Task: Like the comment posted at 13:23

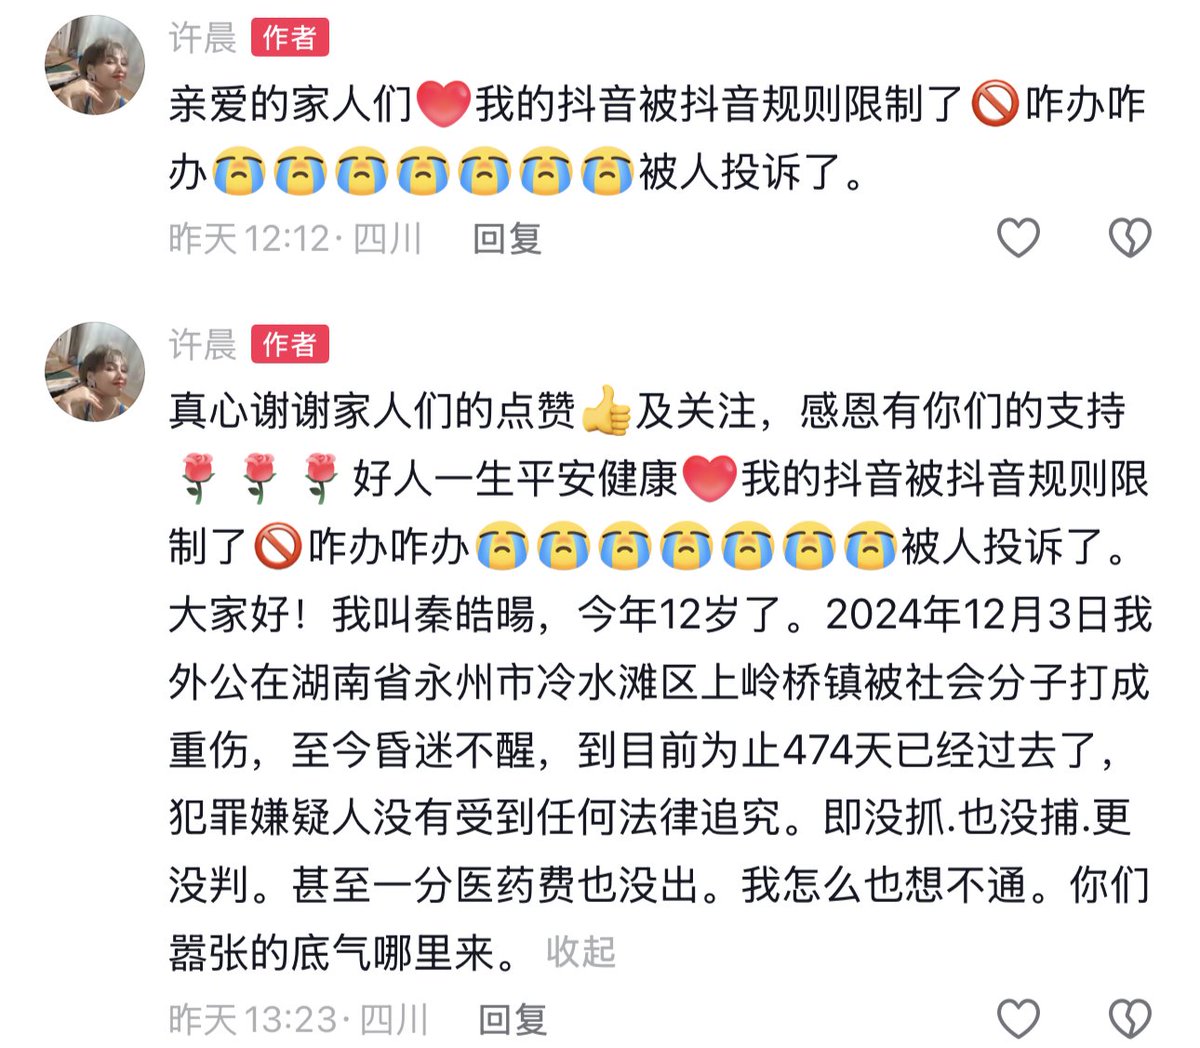Action: [x=1019, y=1019]
